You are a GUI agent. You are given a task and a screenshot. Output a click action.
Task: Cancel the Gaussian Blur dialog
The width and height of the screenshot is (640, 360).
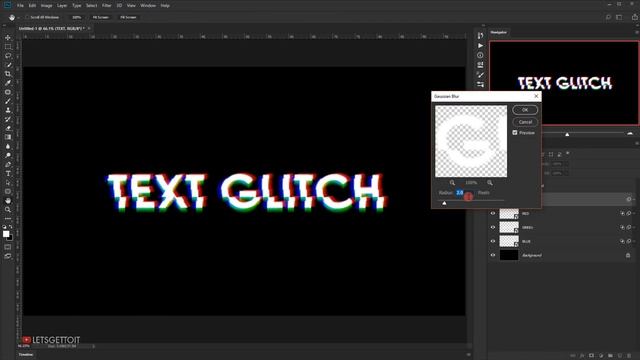pyautogui.click(x=525, y=122)
